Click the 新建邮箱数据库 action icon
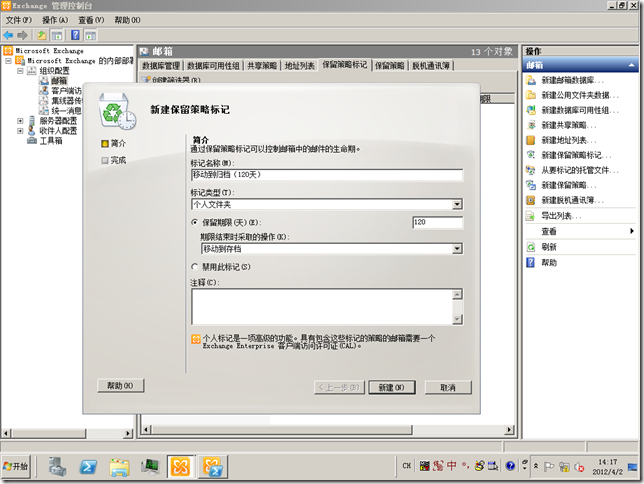 pos(530,80)
